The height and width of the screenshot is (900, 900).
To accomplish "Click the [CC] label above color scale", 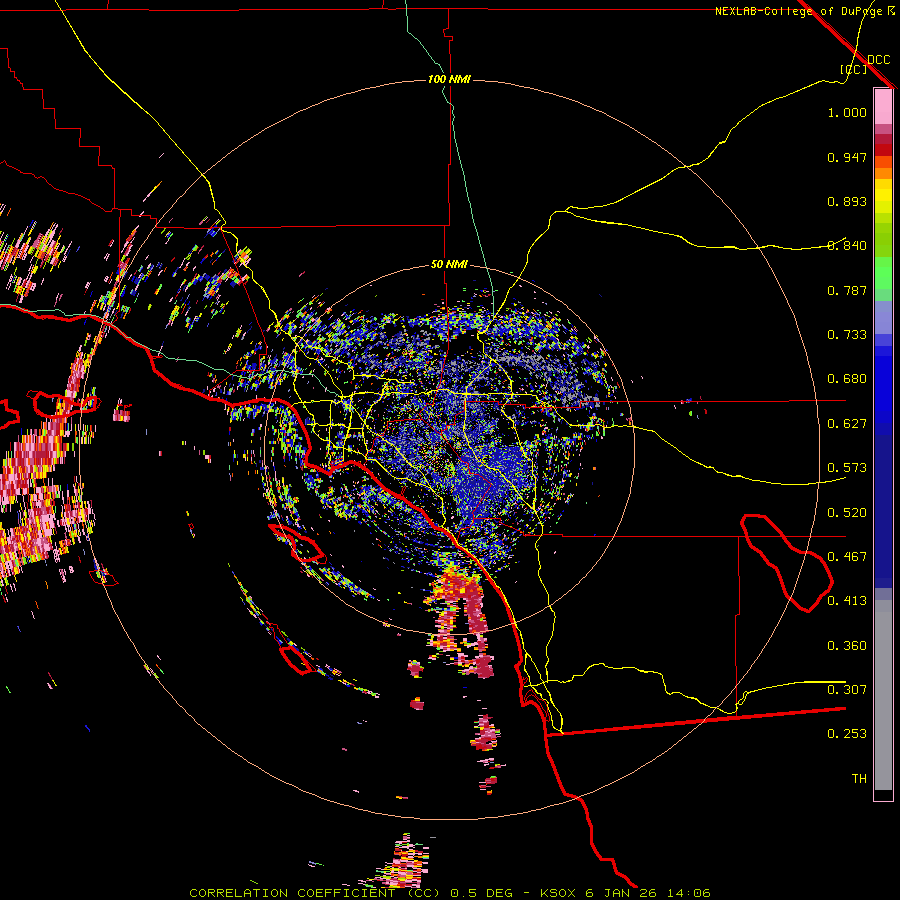I will tap(854, 69).
